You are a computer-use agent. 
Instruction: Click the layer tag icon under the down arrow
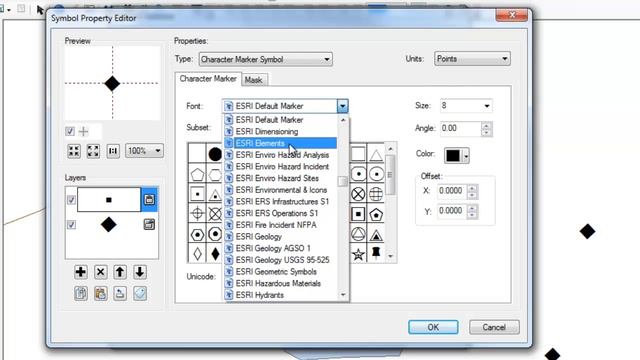140,293
